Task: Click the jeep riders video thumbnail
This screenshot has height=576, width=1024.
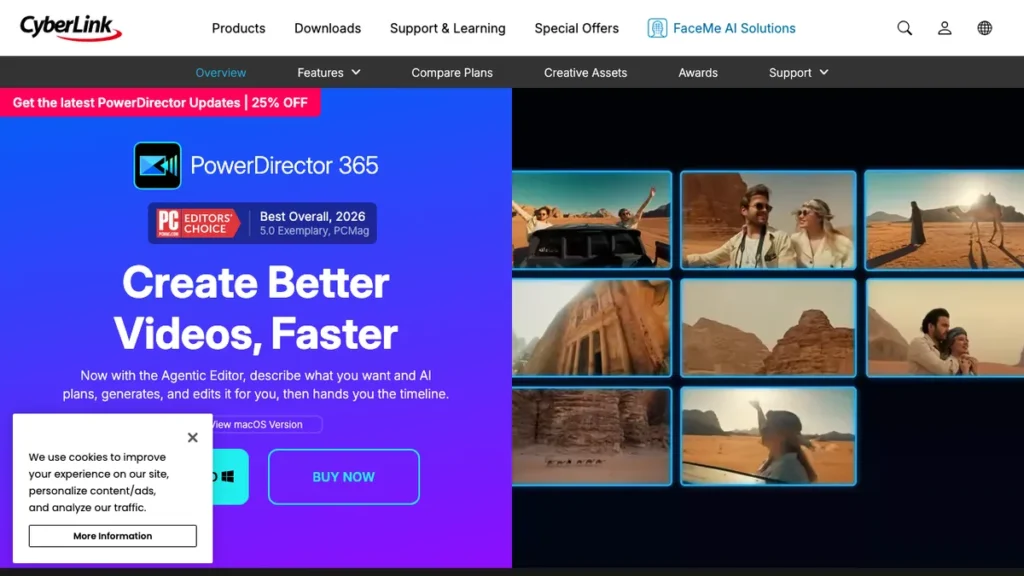Action: click(592, 219)
